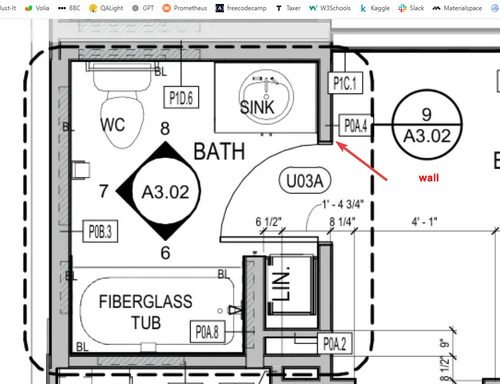Click elevation number 8 above diamond
This screenshot has height=384, width=500.
click(x=165, y=129)
